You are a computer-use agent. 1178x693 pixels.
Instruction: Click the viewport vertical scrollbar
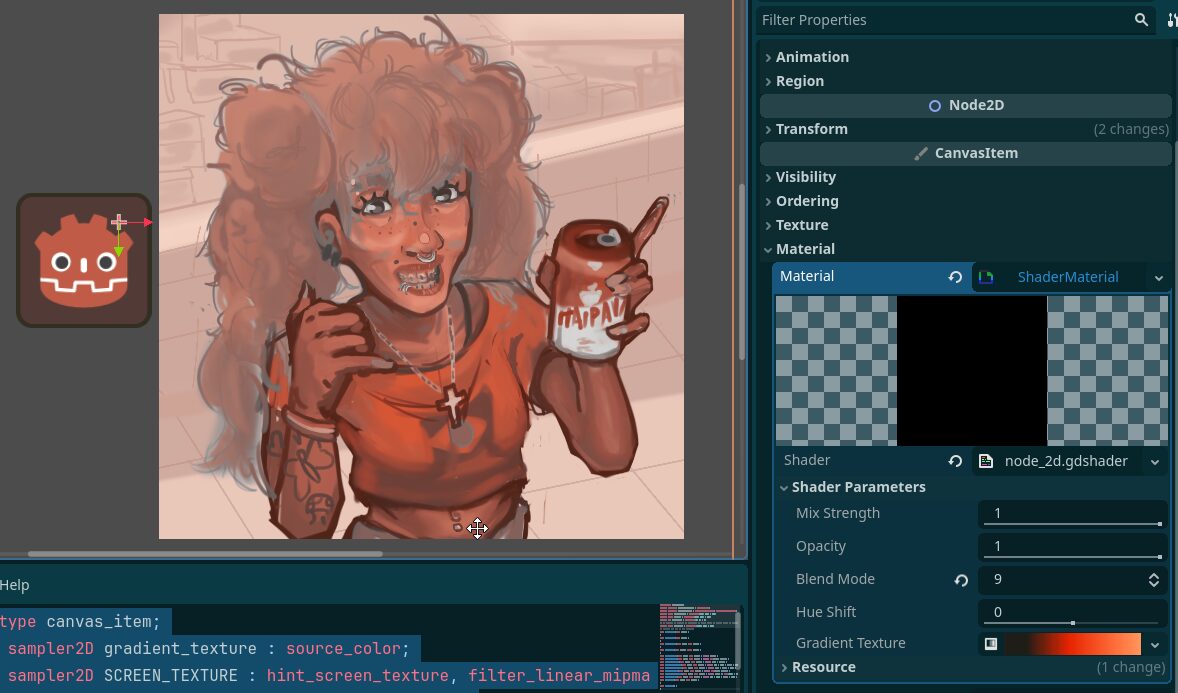pyautogui.click(x=742, y=272)
